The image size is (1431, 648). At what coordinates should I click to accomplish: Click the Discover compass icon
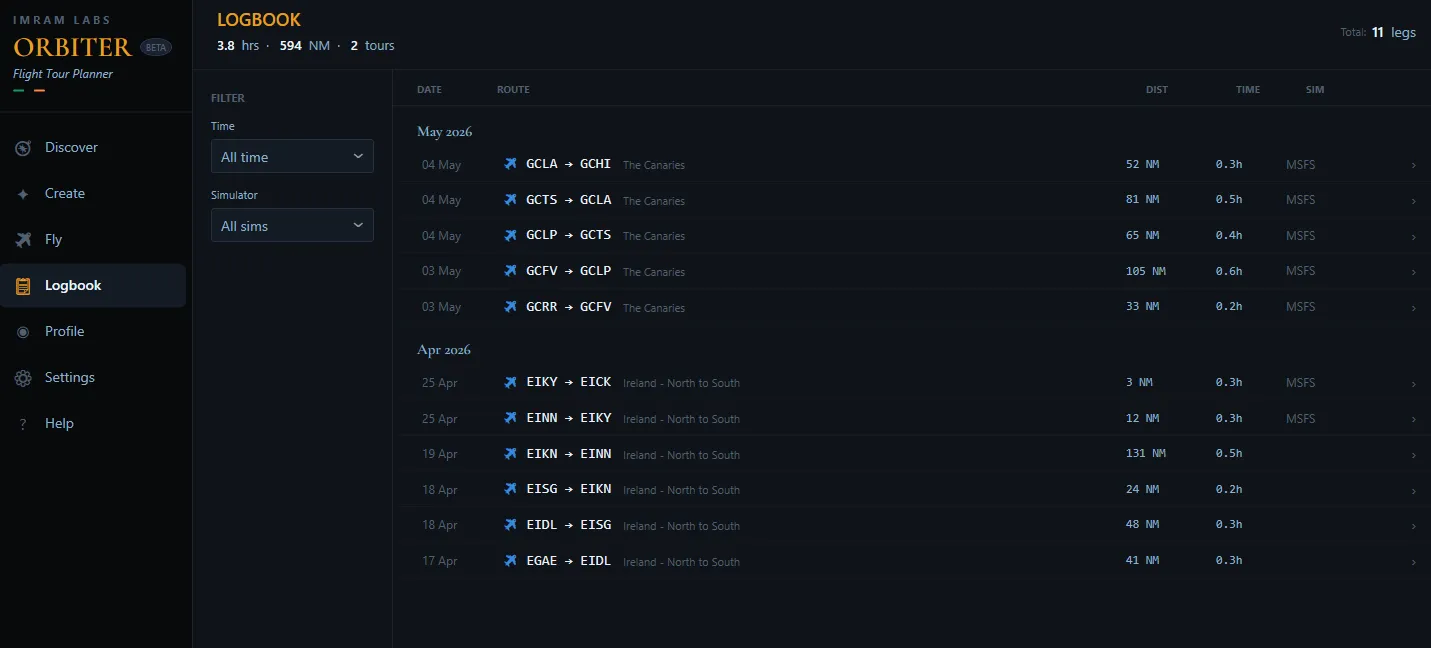pos(23,148)
